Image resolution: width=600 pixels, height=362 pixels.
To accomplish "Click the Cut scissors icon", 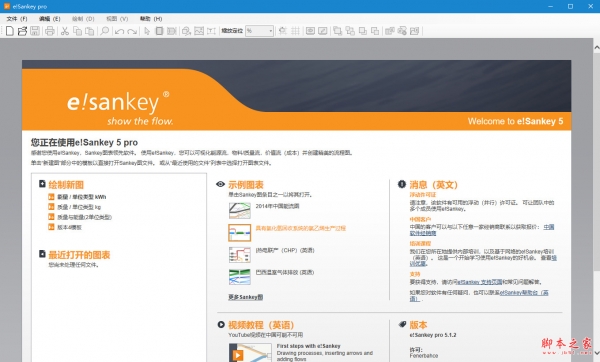I will click(x=65, y=31).
